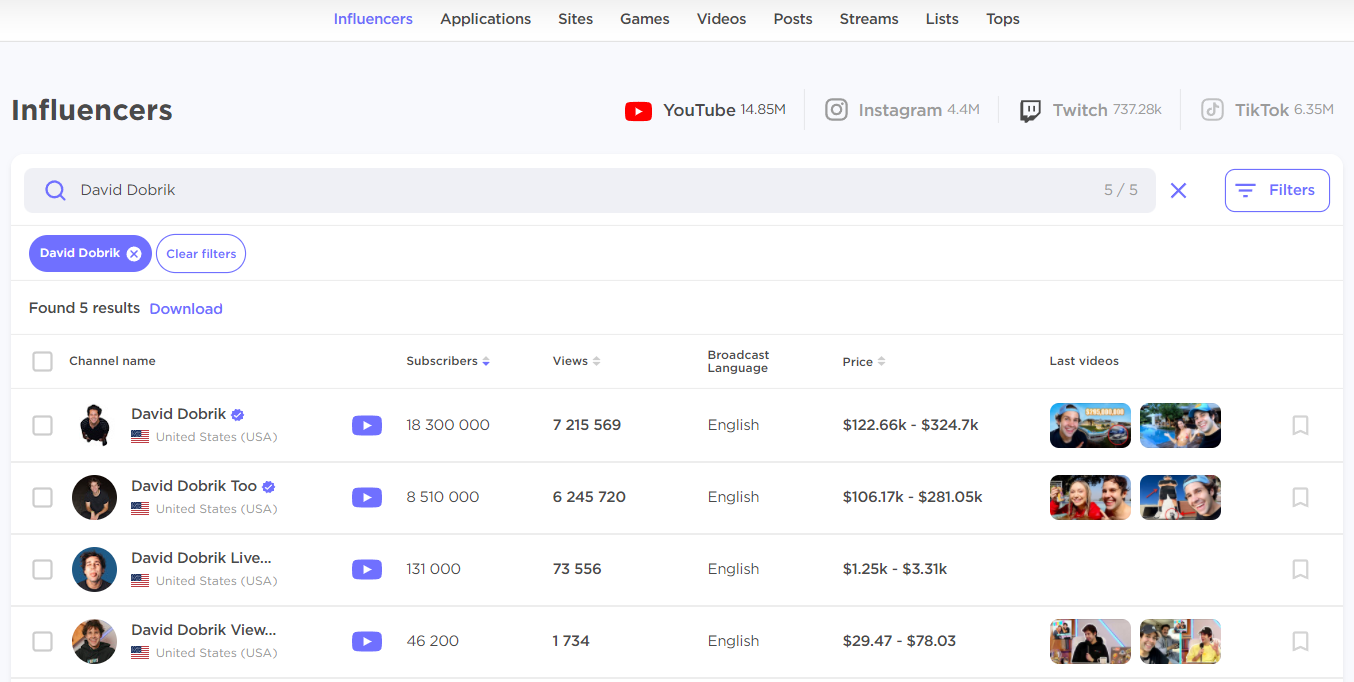Viewport: 1354px width, 682px height.
Task: Switch to the Lists tab
Action: tap(942, 19)
